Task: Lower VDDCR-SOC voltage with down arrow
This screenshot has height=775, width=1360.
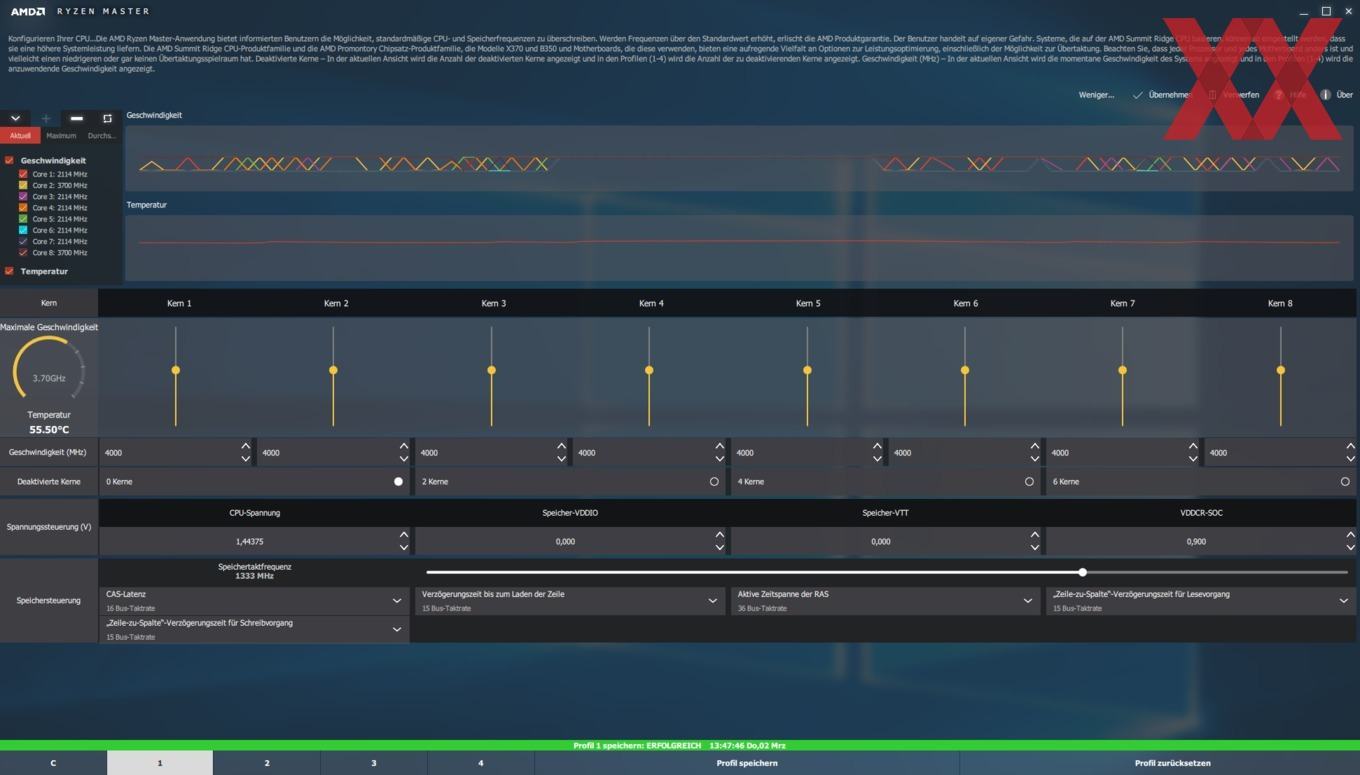Action: pyautogui.click(x=1350, y=548)
